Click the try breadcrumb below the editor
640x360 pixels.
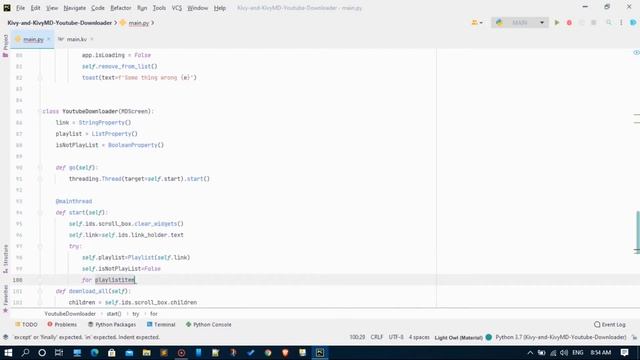[x=136, y=313]
